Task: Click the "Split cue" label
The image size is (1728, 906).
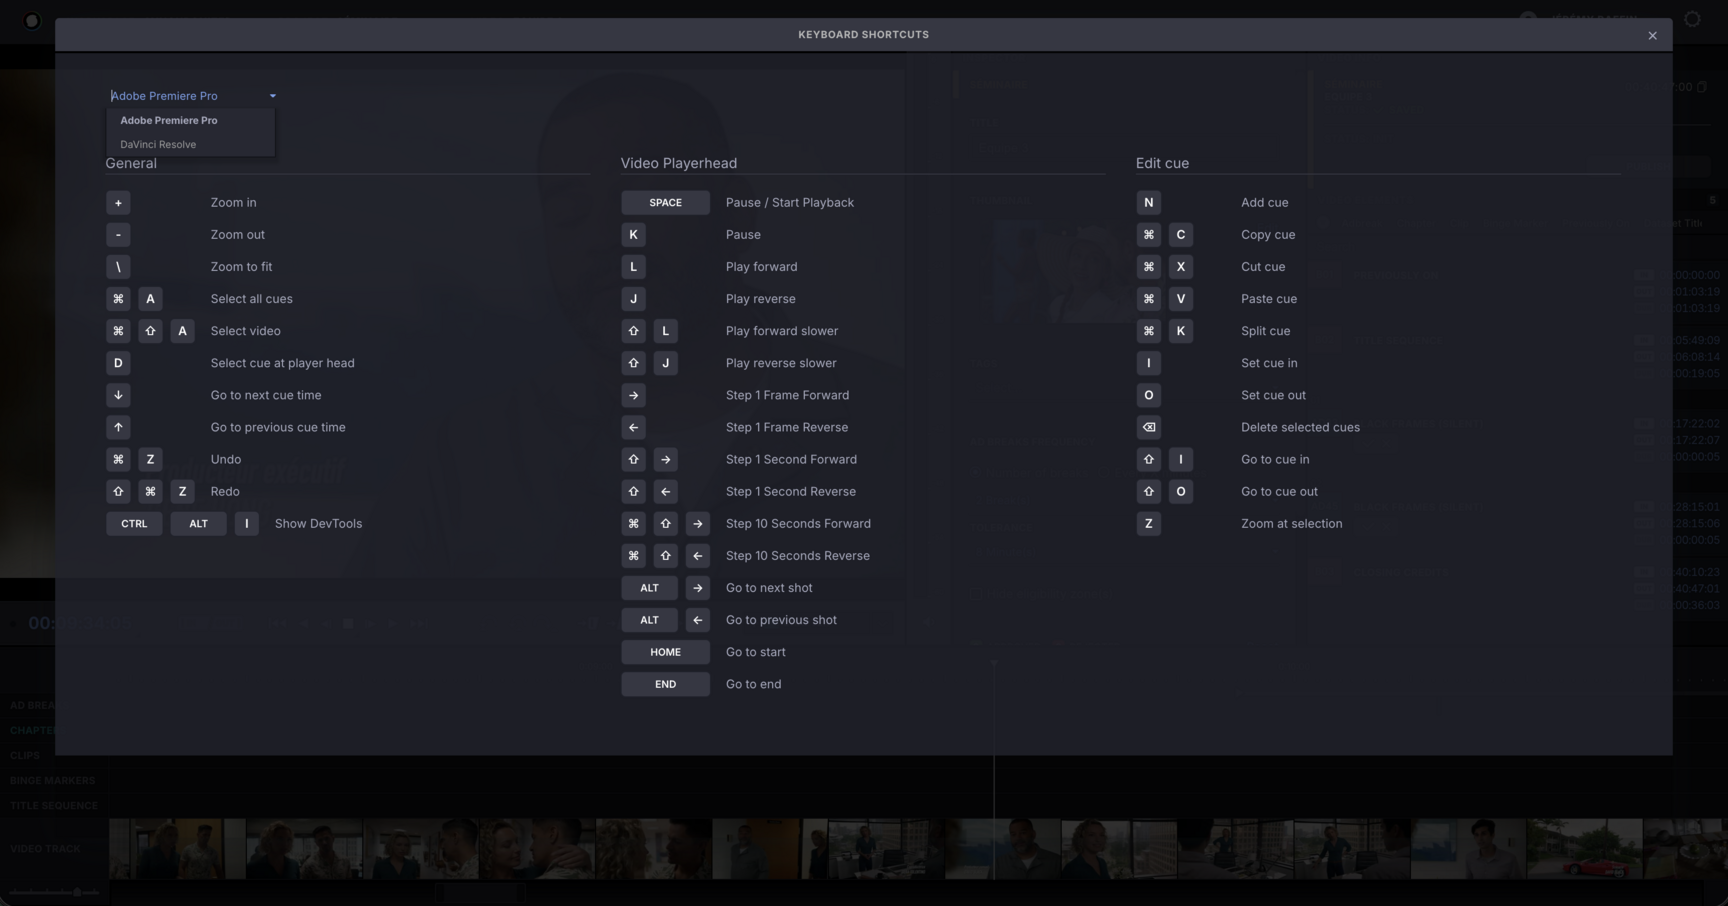Action: click(1266, 331)
